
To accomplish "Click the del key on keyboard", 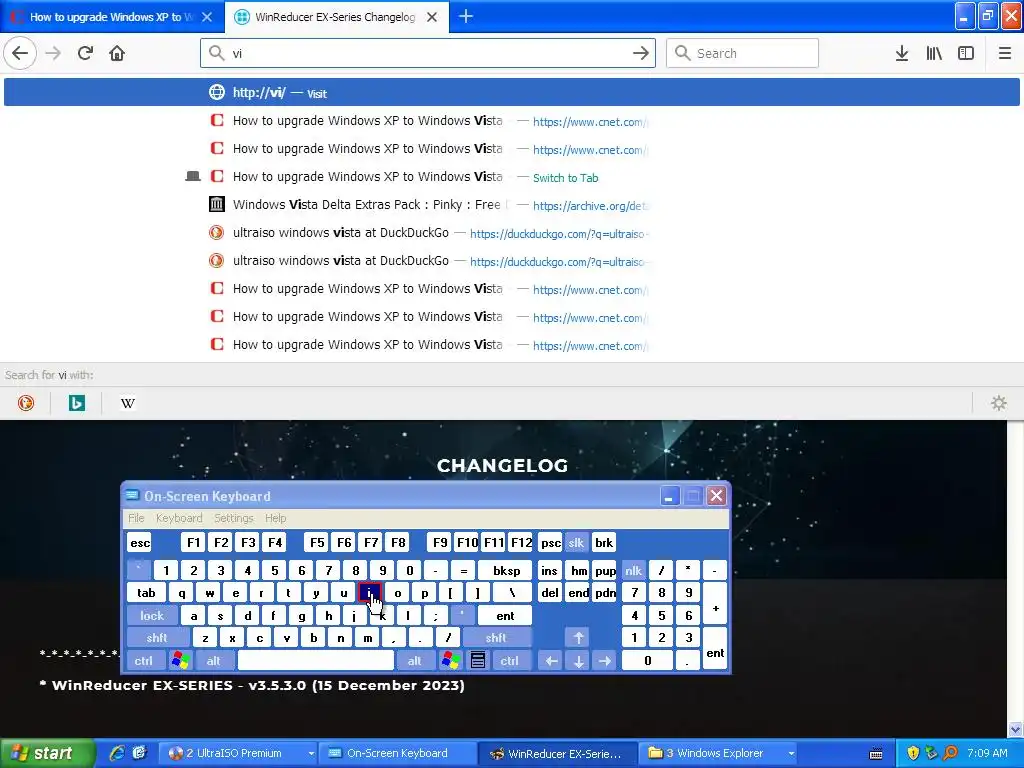I will click(550, 593).
